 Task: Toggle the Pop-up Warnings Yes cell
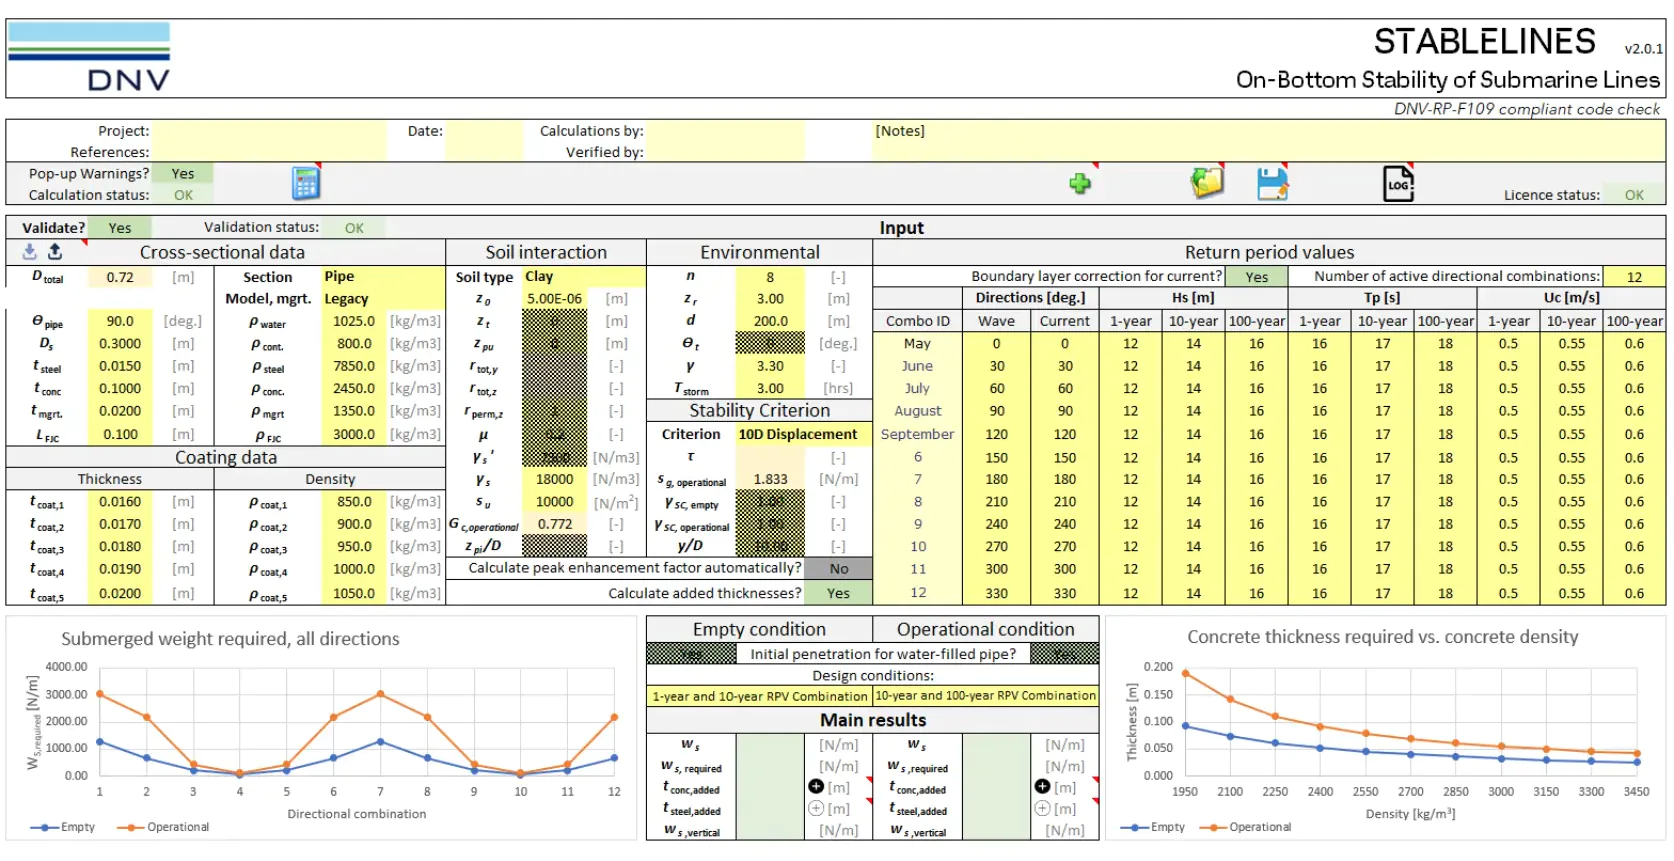(183, 173)
